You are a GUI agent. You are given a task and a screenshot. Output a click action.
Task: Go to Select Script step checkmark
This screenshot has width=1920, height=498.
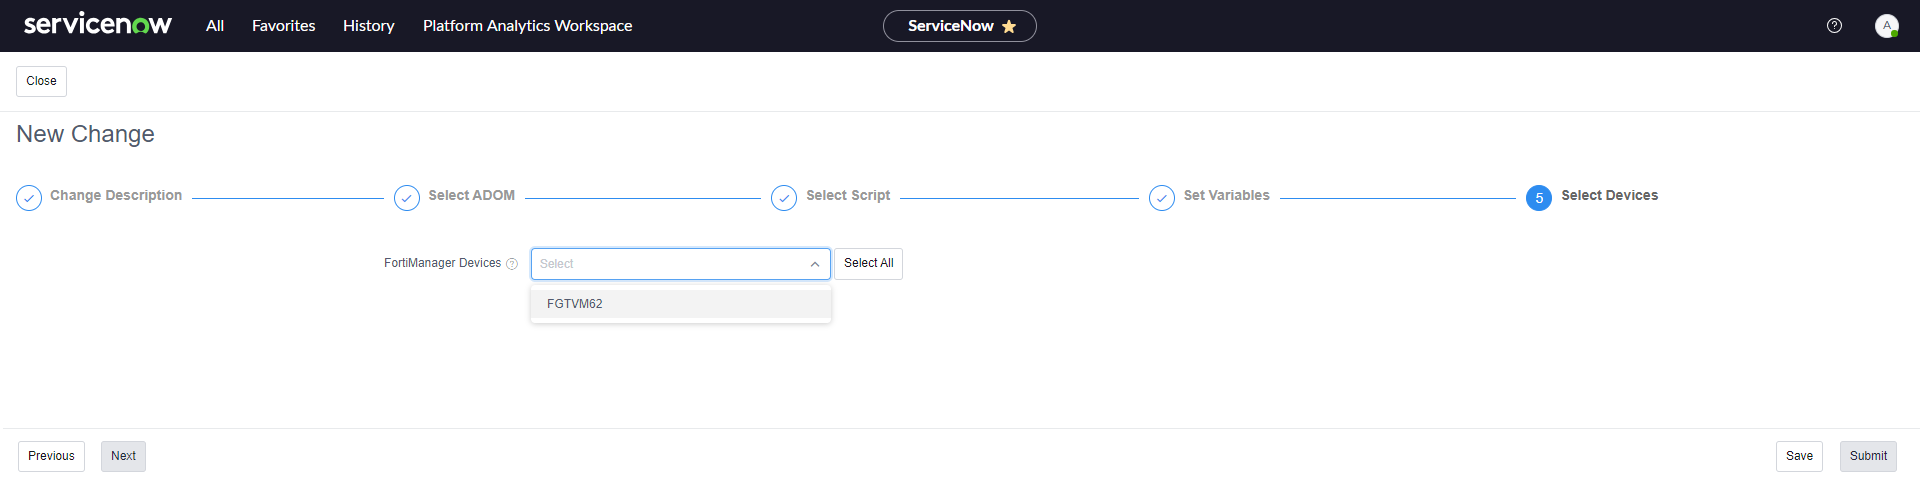(x=784, y=198)
